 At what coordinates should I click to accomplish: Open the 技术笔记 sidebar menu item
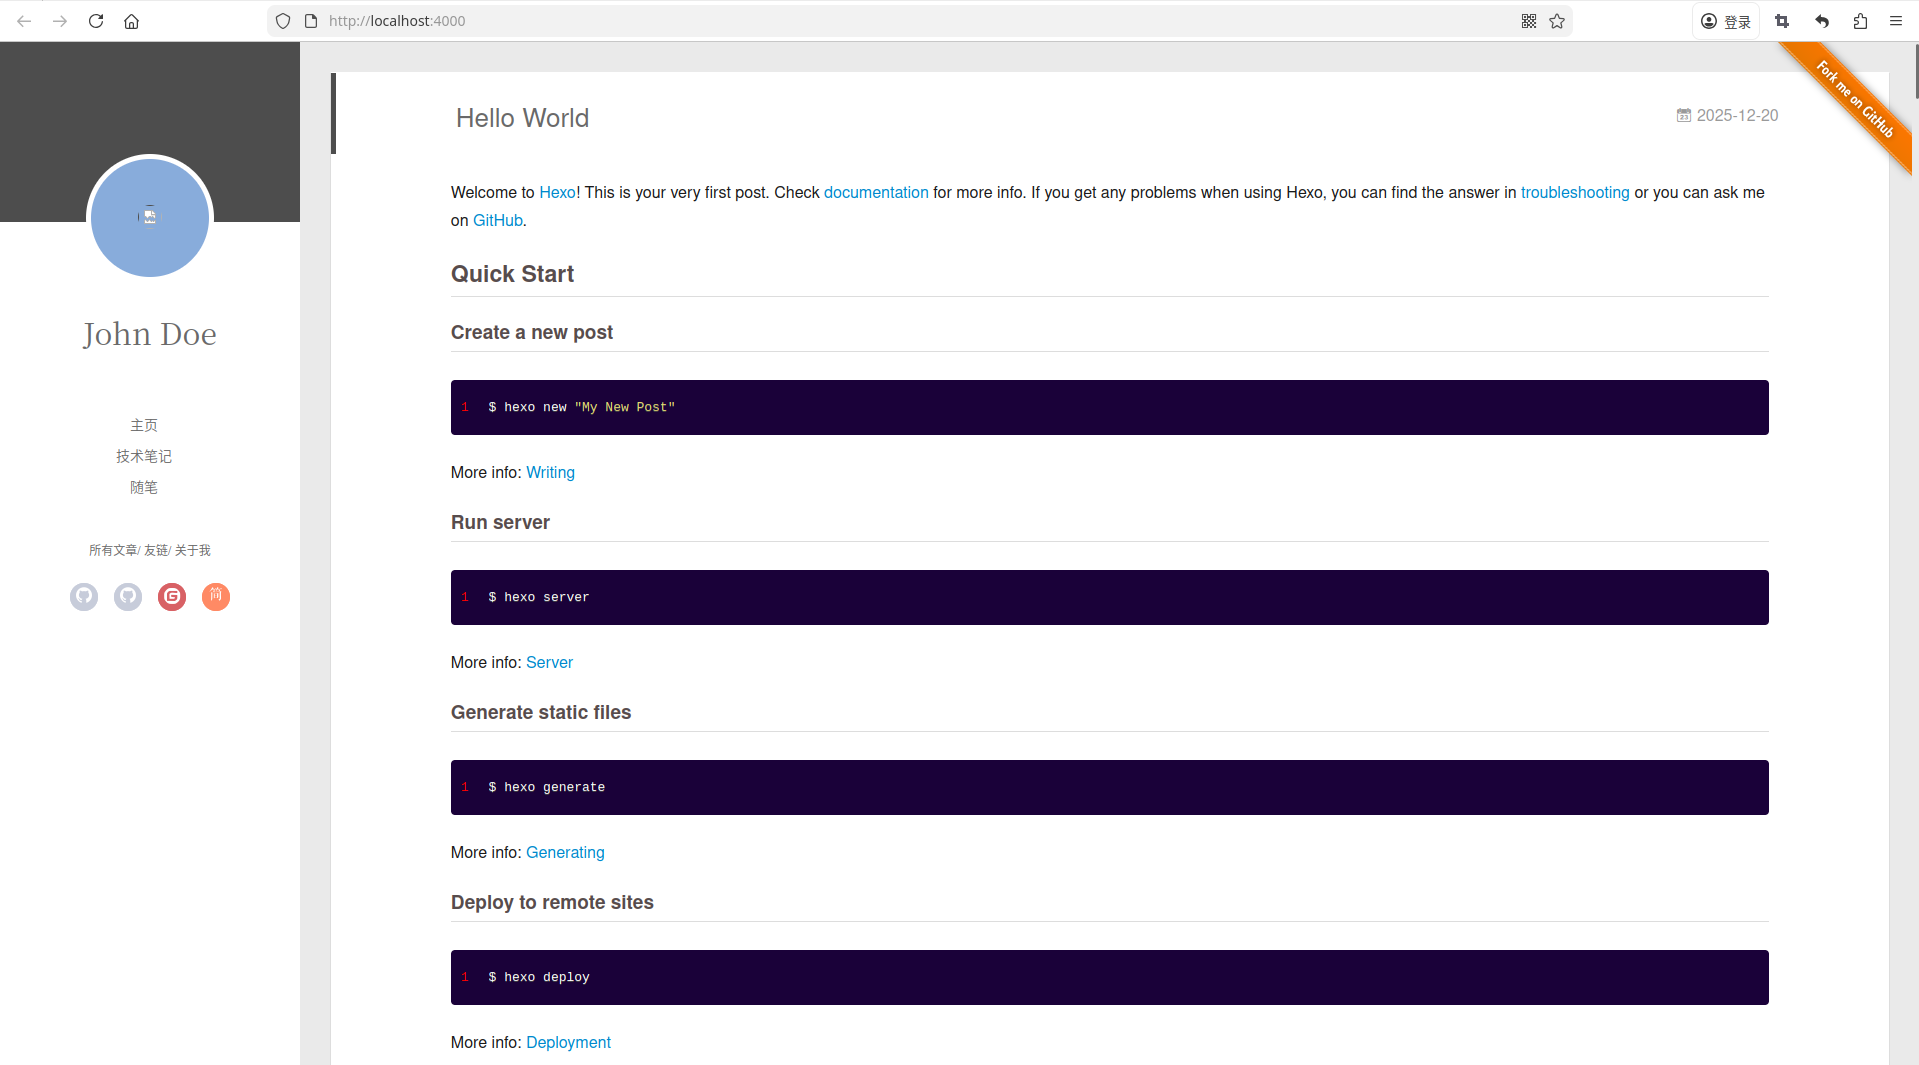(144, 456)
